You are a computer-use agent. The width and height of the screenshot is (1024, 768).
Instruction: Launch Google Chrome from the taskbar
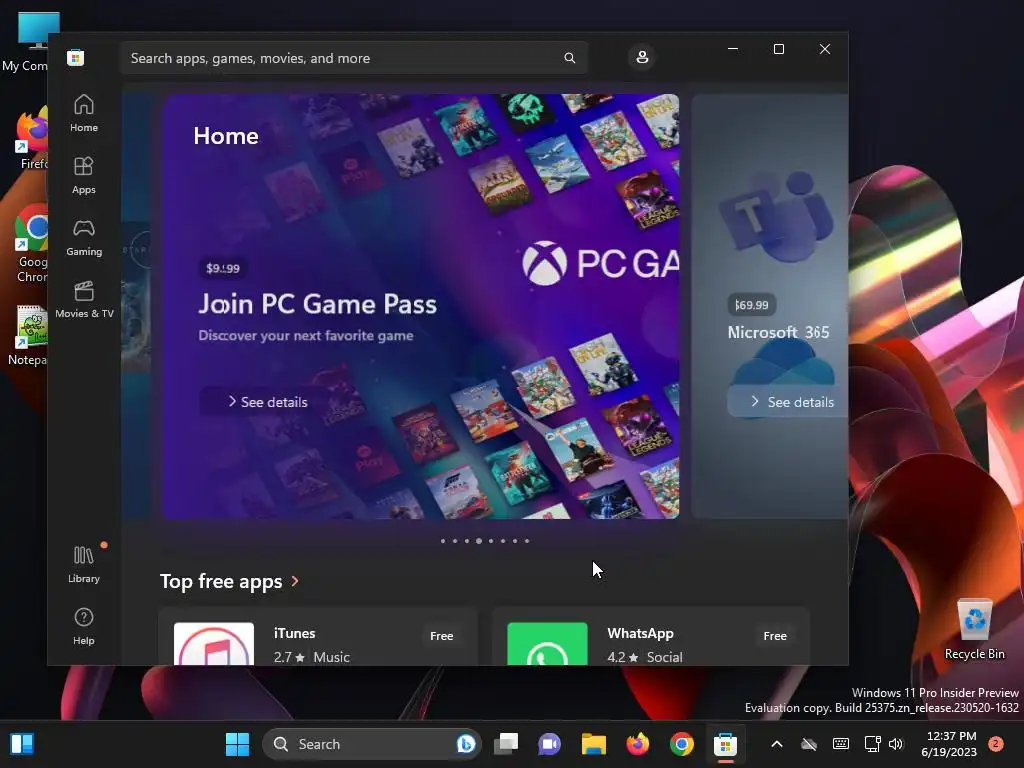681,744
